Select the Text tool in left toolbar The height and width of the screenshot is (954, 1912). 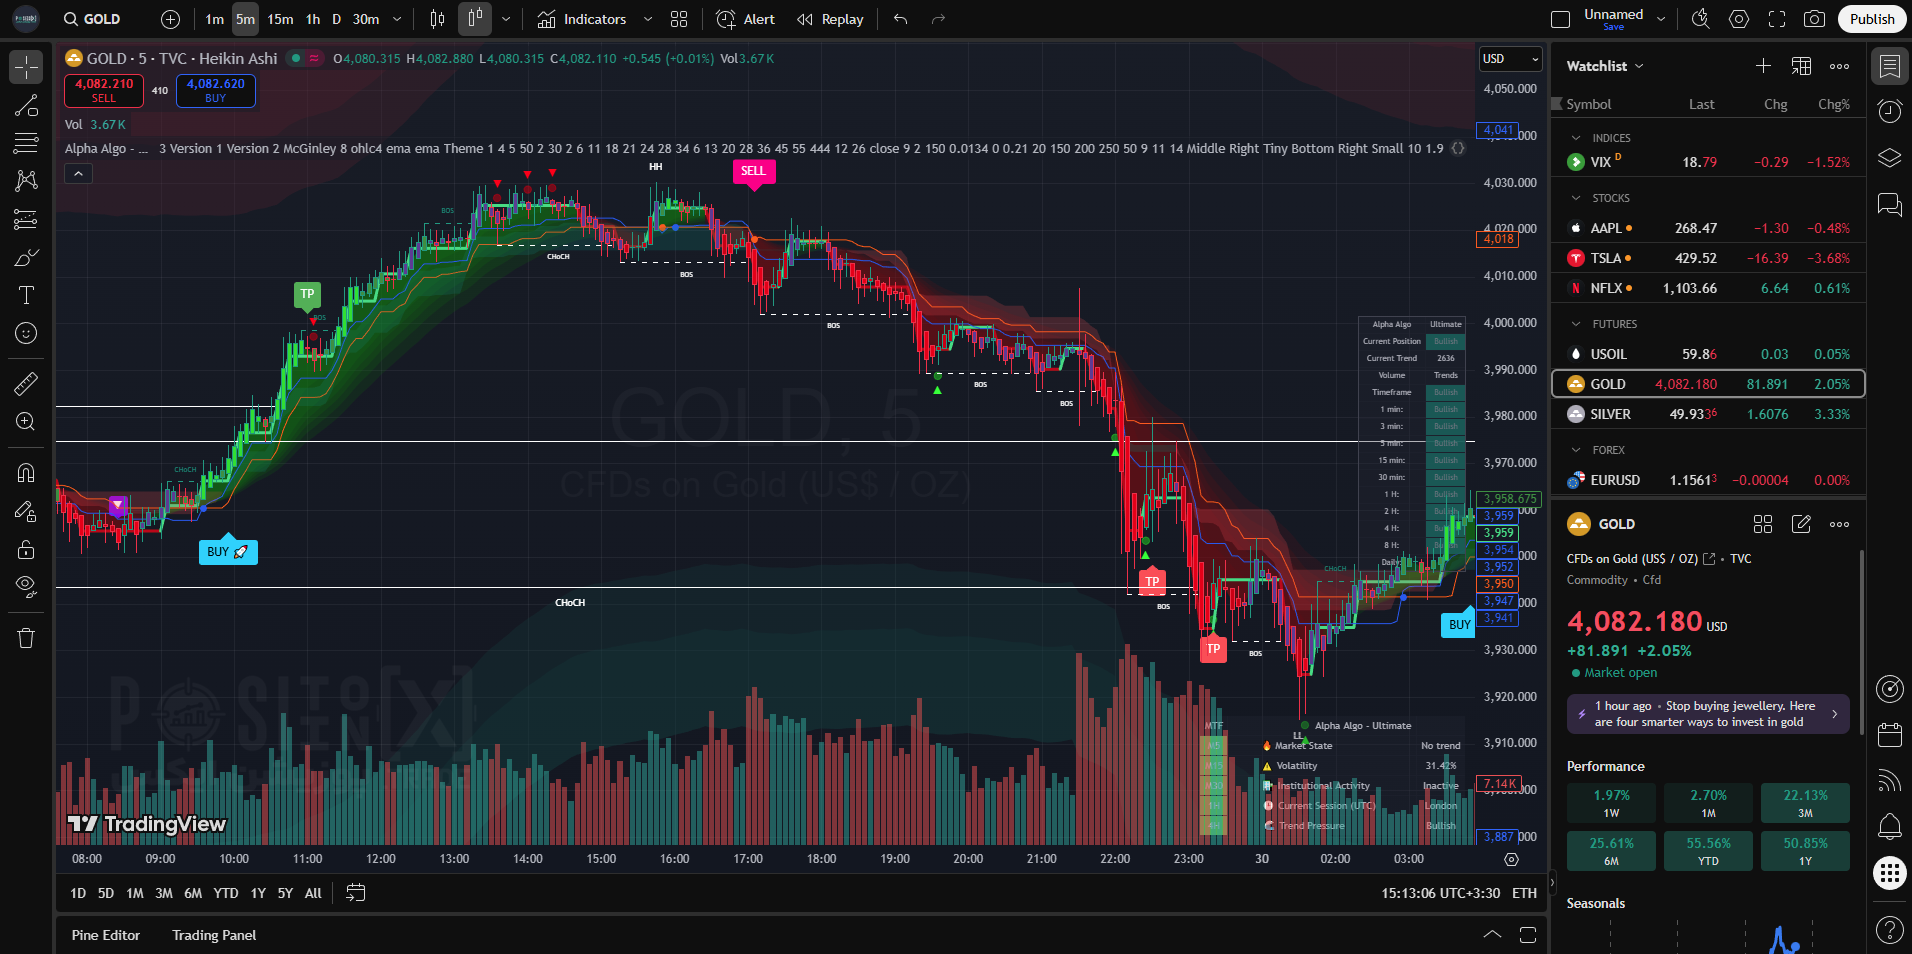click(x=26, y=295)
